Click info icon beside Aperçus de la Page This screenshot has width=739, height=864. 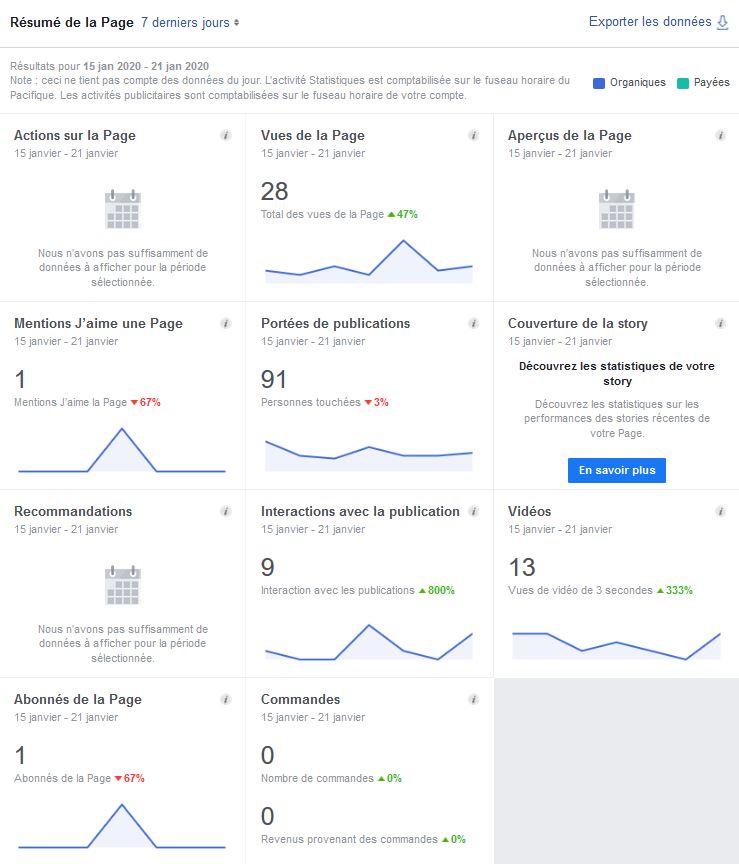click(720, 135)
